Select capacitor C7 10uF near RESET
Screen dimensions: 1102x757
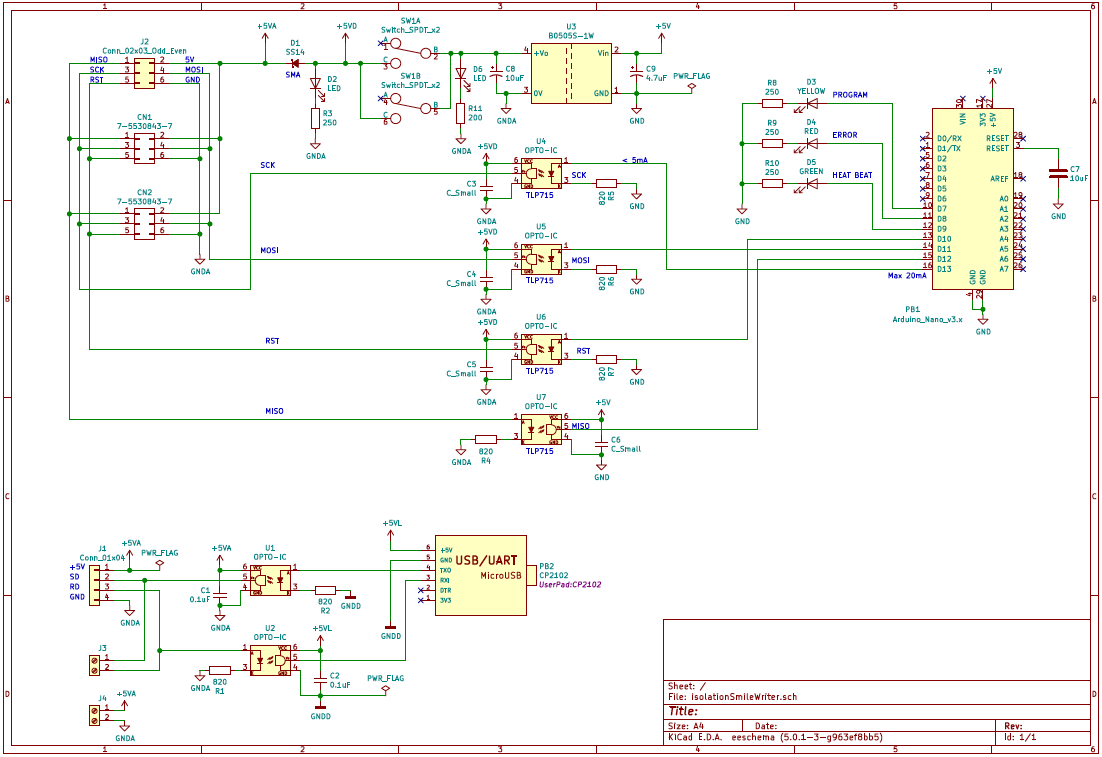1058,173
